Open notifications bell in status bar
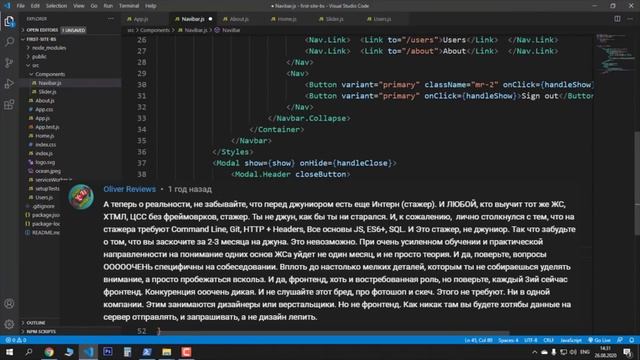This screenshot has width=640, height=360. coord(631,340)
